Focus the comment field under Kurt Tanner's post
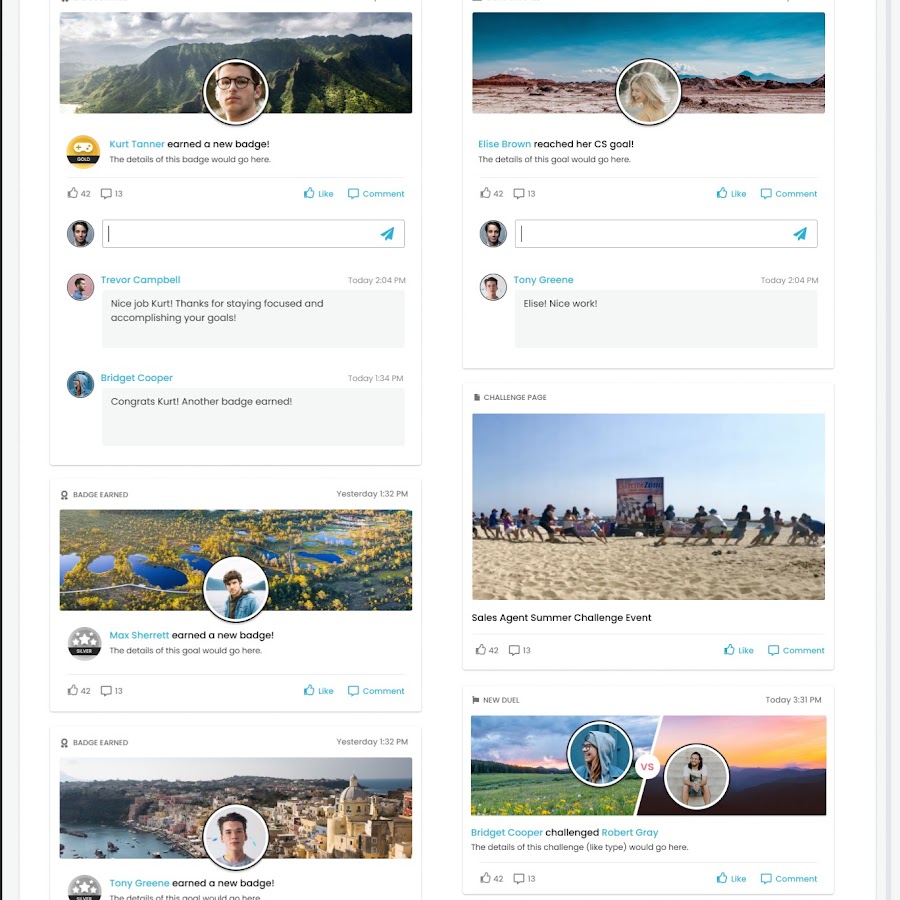Image resolution: width=900 pixels, height=900 pixels. tap(253, 234)
